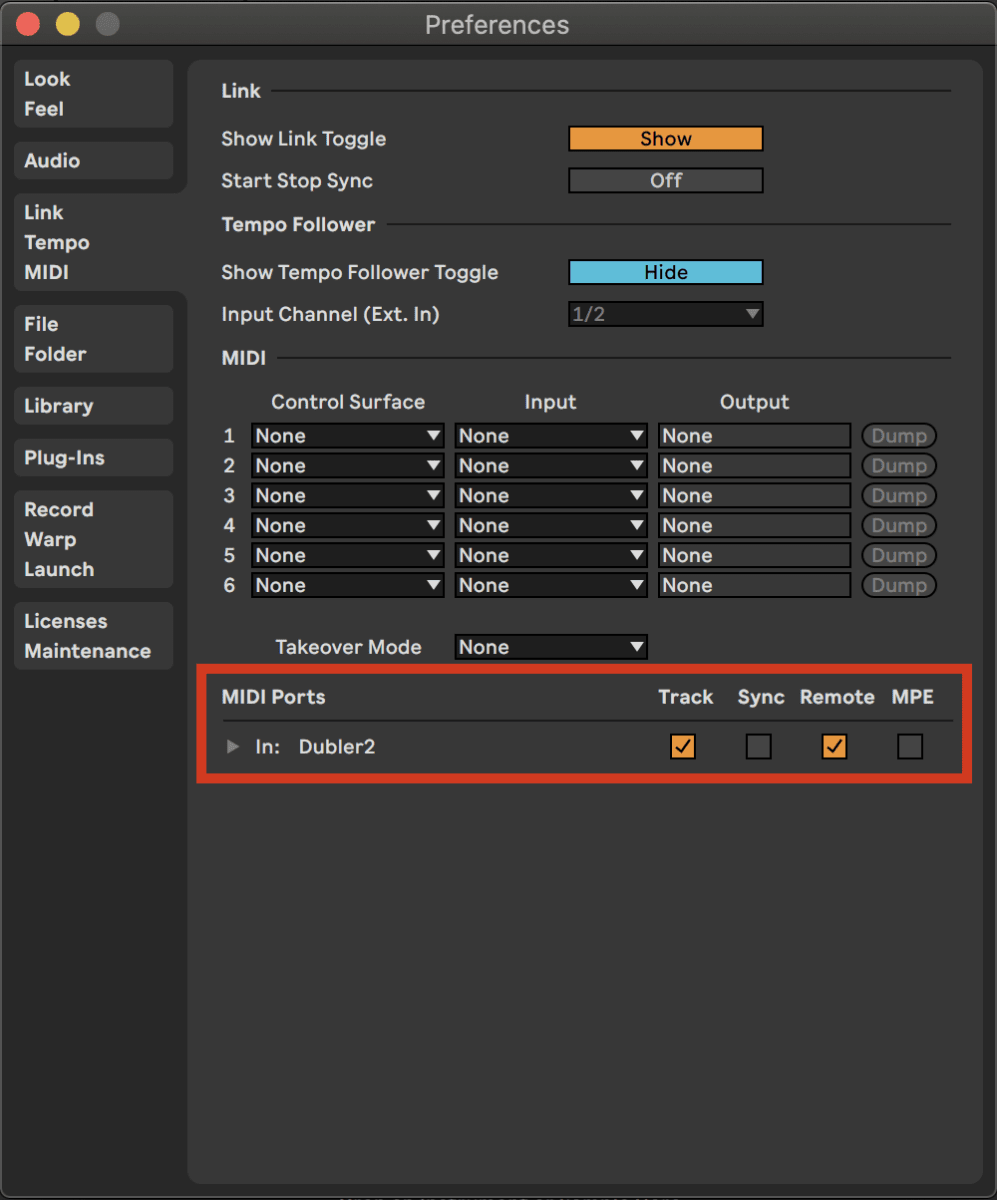
Task: Enable Sync for the Dubler2 port
Action: pos(759,746)
